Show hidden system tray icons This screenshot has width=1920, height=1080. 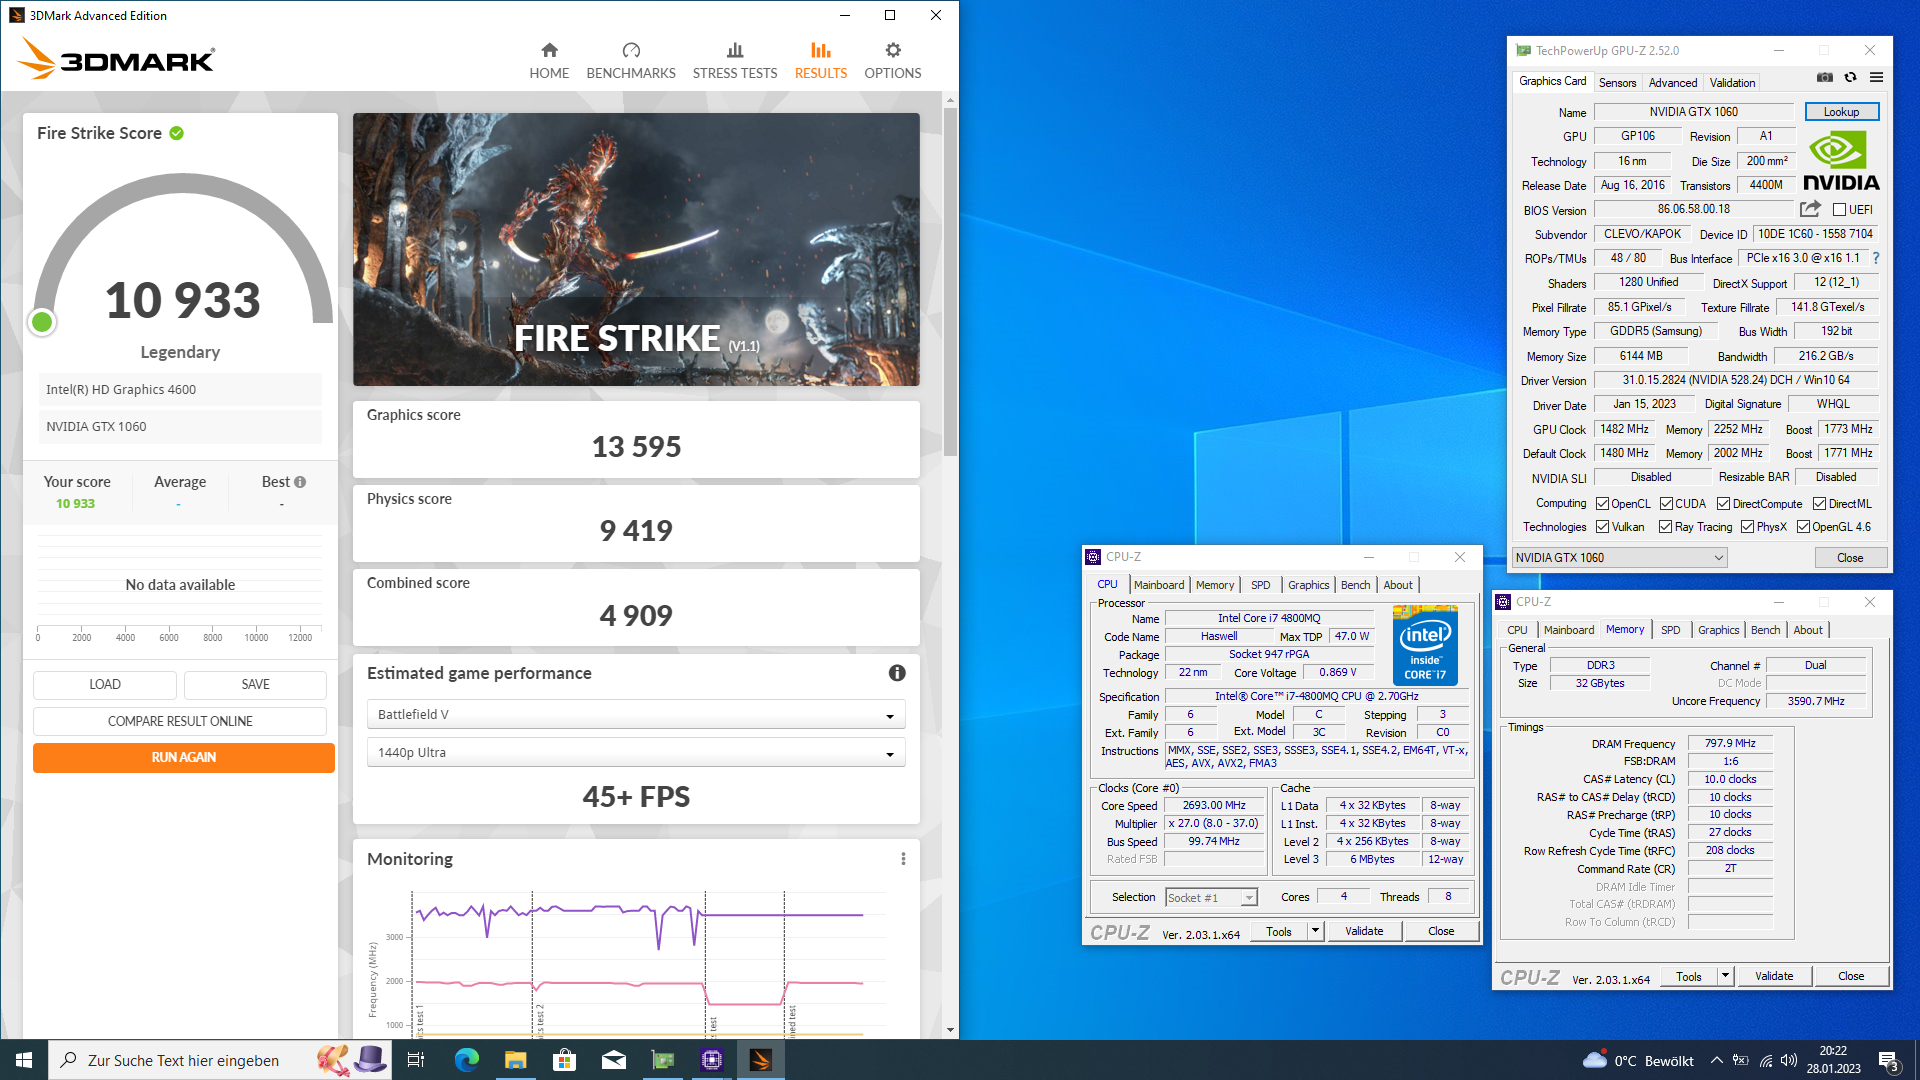[1716, 1060]
